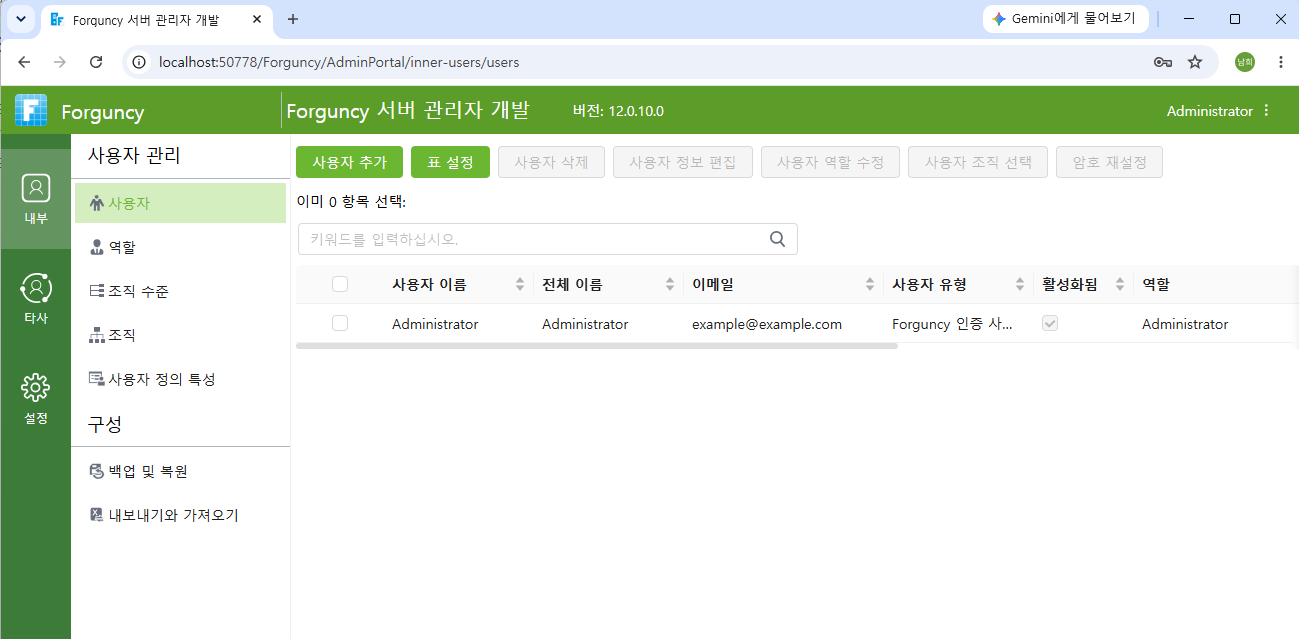Bookmark this page with the star icon
The width and height of the screenshot is (1299, 639).
point(1195,62)
